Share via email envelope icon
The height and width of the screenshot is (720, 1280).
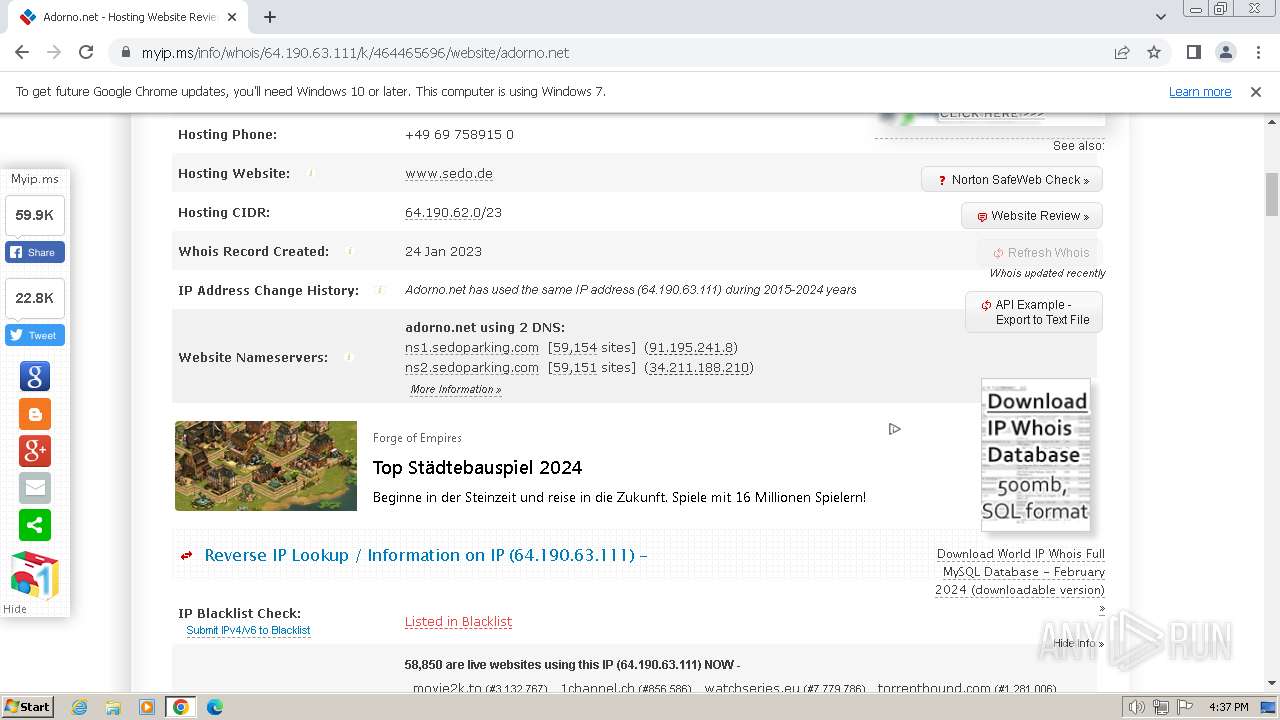click(35, 488)
